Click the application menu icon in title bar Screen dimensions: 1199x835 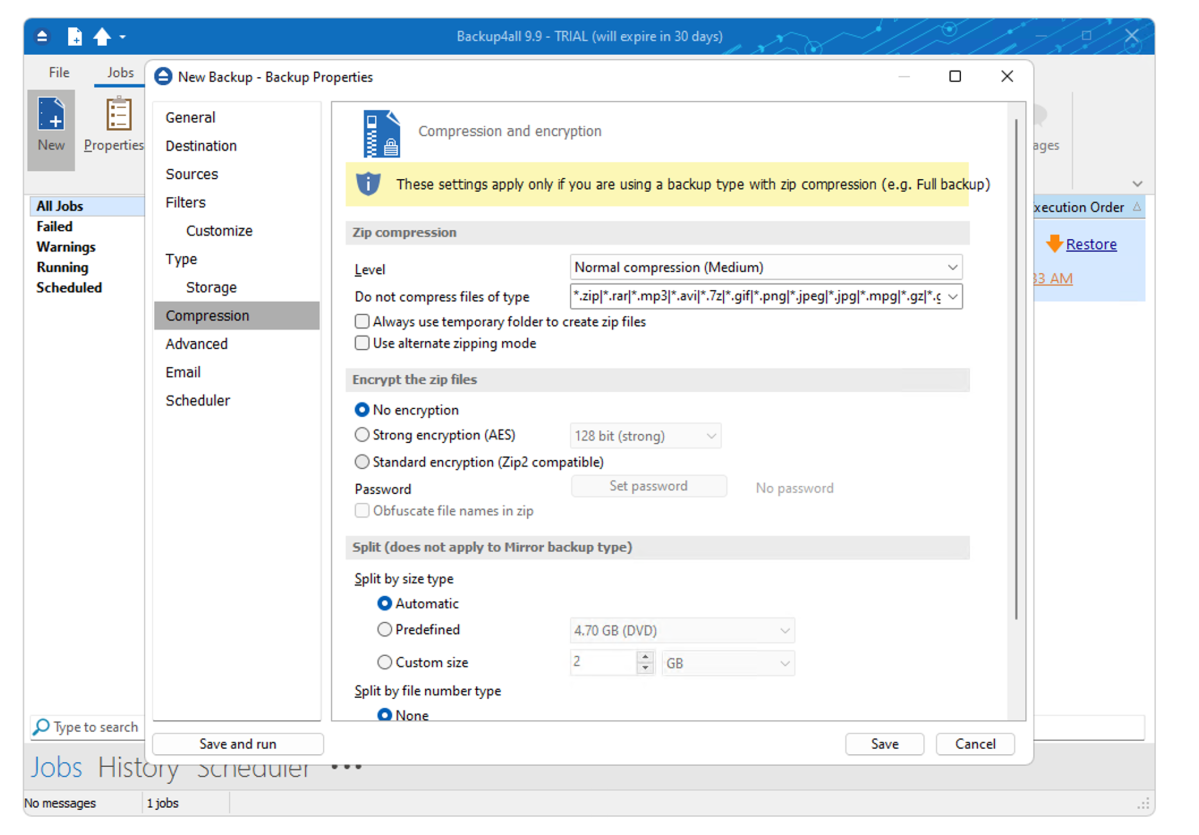pos(42,36)
